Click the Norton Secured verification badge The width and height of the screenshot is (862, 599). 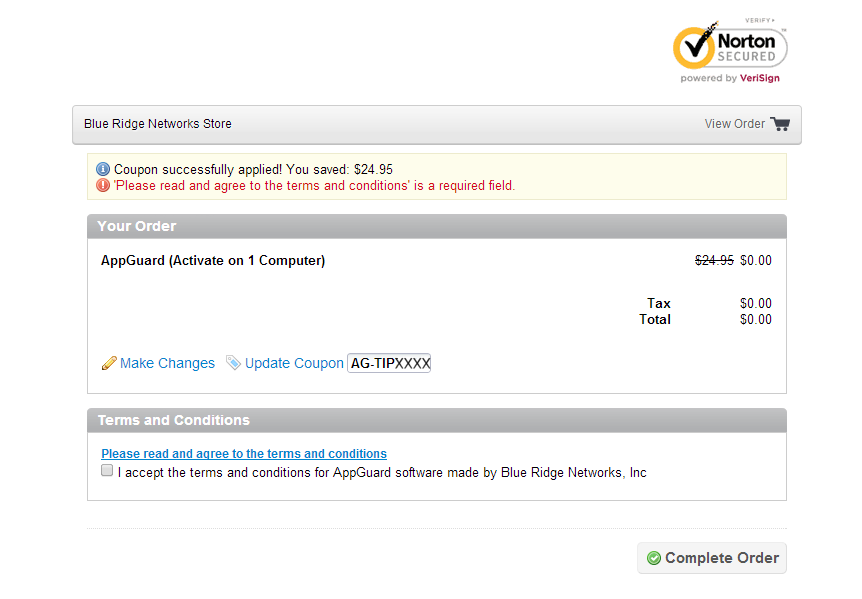tap(729, 46)
